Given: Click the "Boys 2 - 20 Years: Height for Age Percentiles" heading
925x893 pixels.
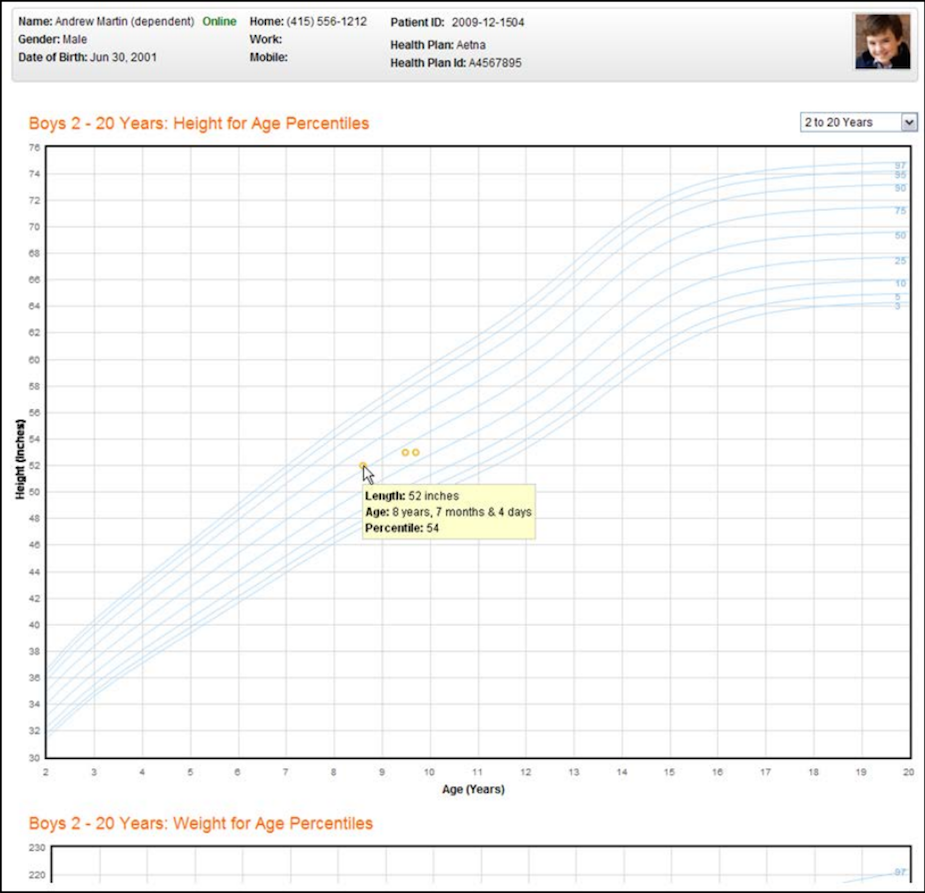Looking at the screenshot, I should (x=199, y=123).
